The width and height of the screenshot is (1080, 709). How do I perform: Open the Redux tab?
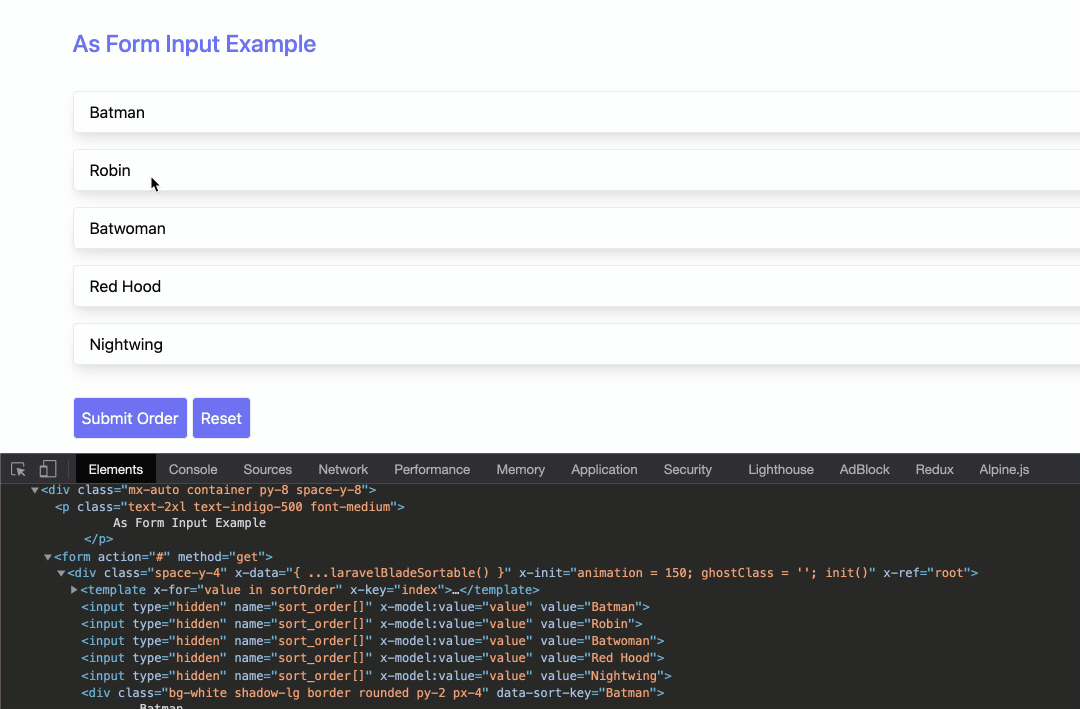tap(935, 469)
